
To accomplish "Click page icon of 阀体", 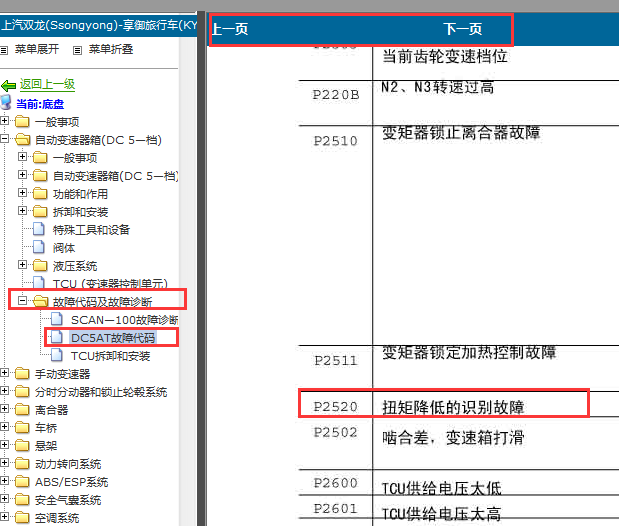I will pyautogui.click(x=39, y=247).
